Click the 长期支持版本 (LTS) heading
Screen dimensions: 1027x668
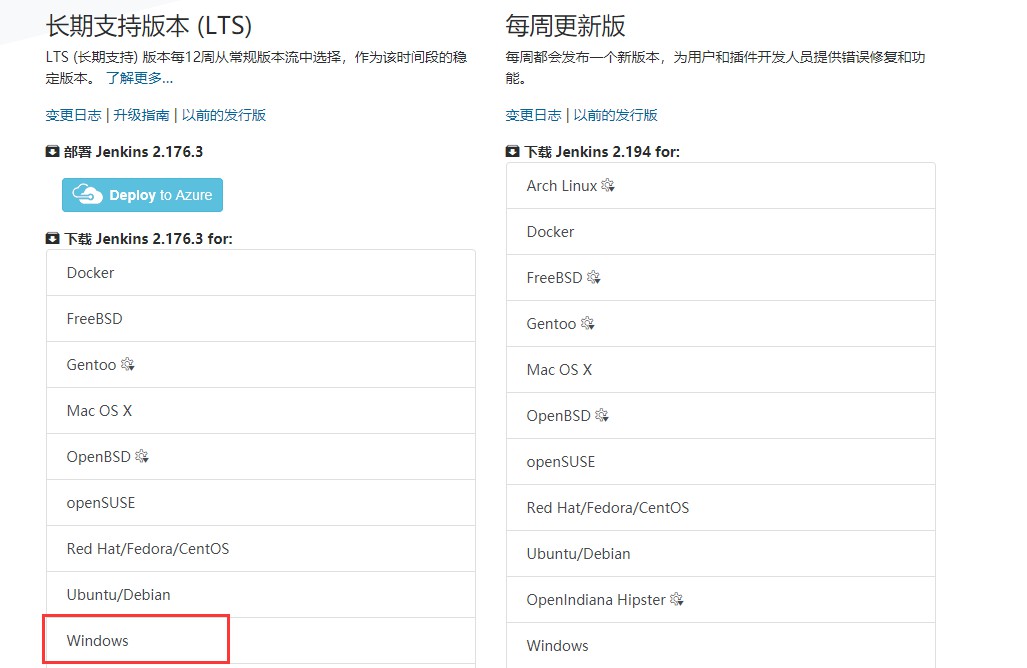pyautogui.click(x=149, y=26)
